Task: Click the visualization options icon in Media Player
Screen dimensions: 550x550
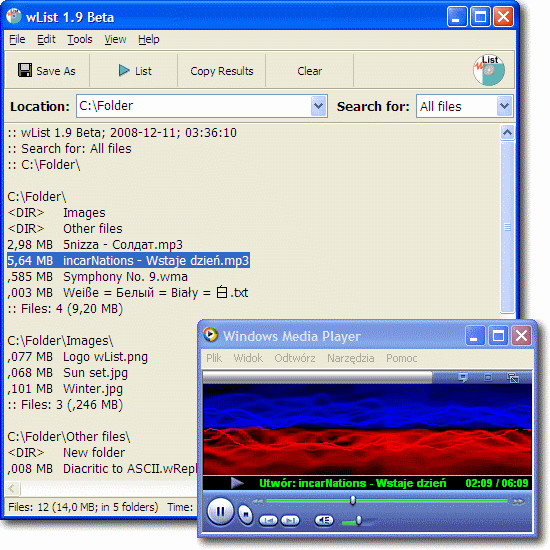Action: (463, 377)
